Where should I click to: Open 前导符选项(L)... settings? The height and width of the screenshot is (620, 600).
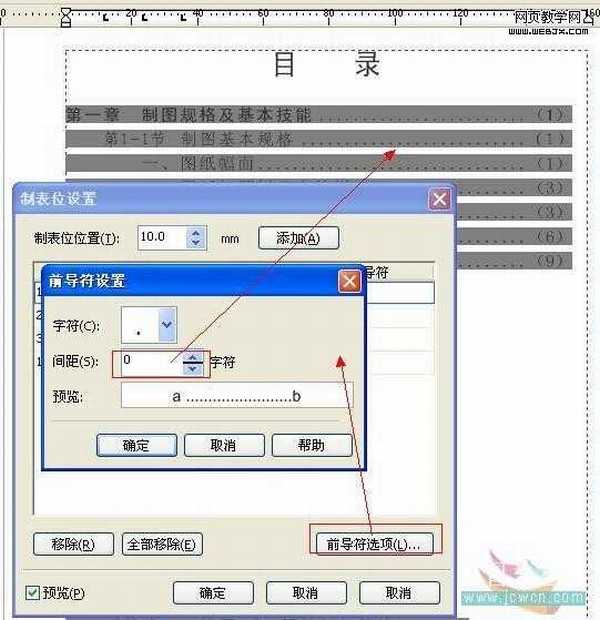coord(374,544)
